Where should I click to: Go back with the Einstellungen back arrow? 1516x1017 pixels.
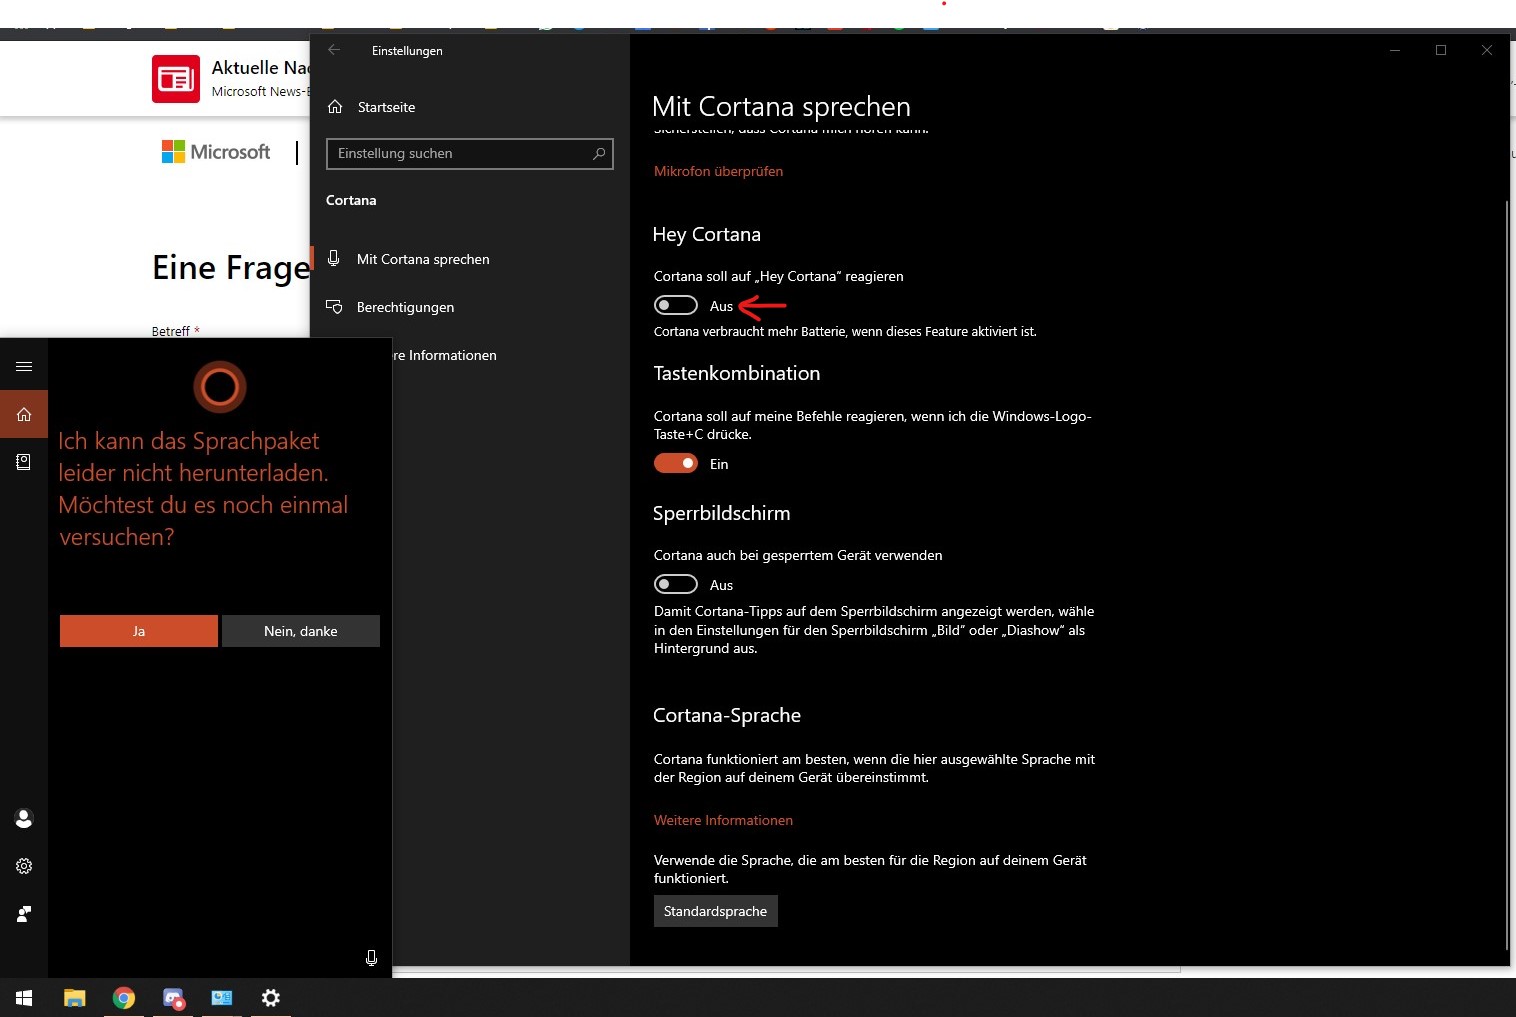coord(334,50)
